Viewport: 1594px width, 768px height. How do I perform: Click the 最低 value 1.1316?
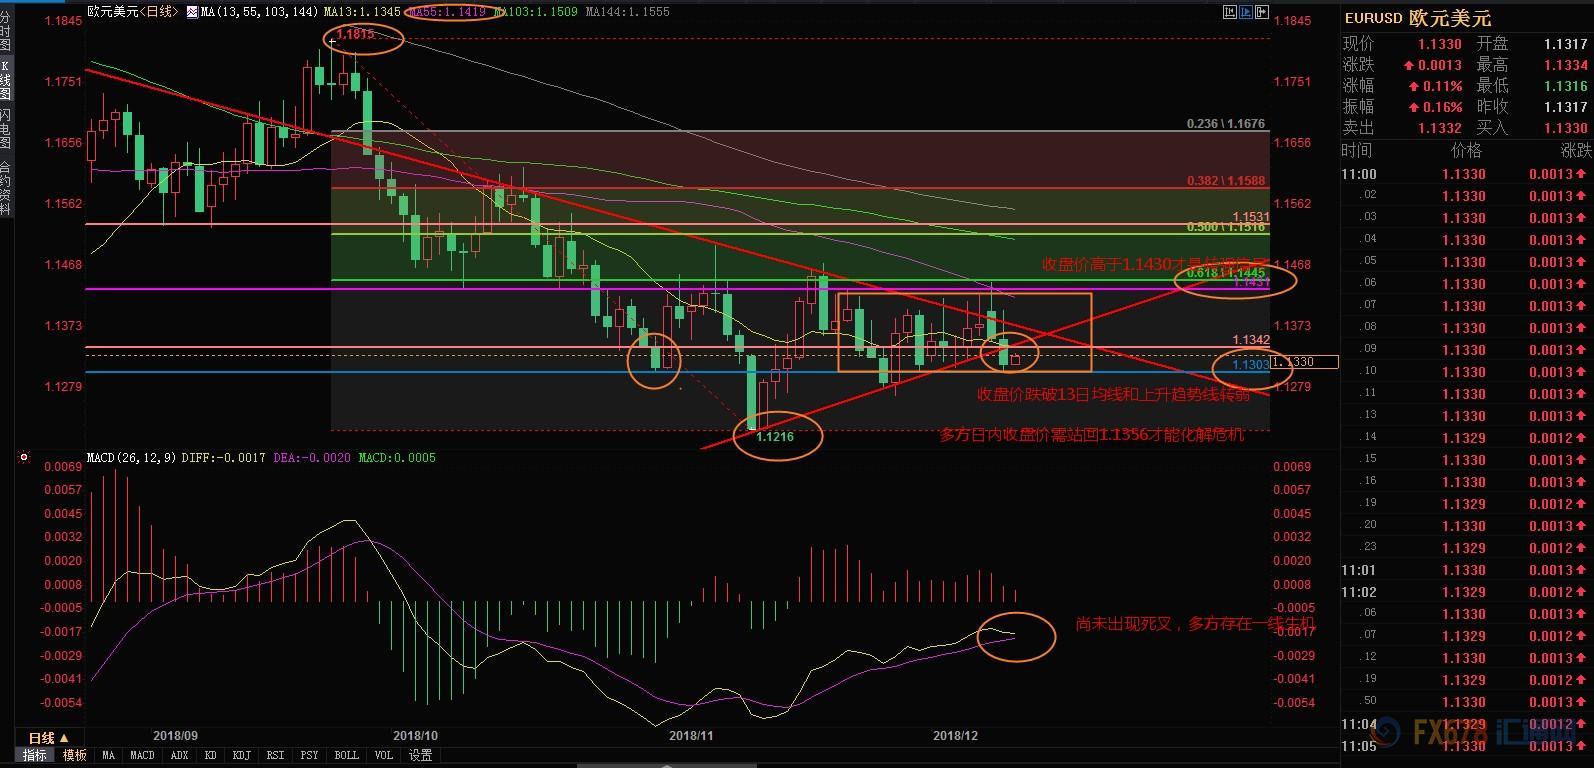click(1566, 86)
